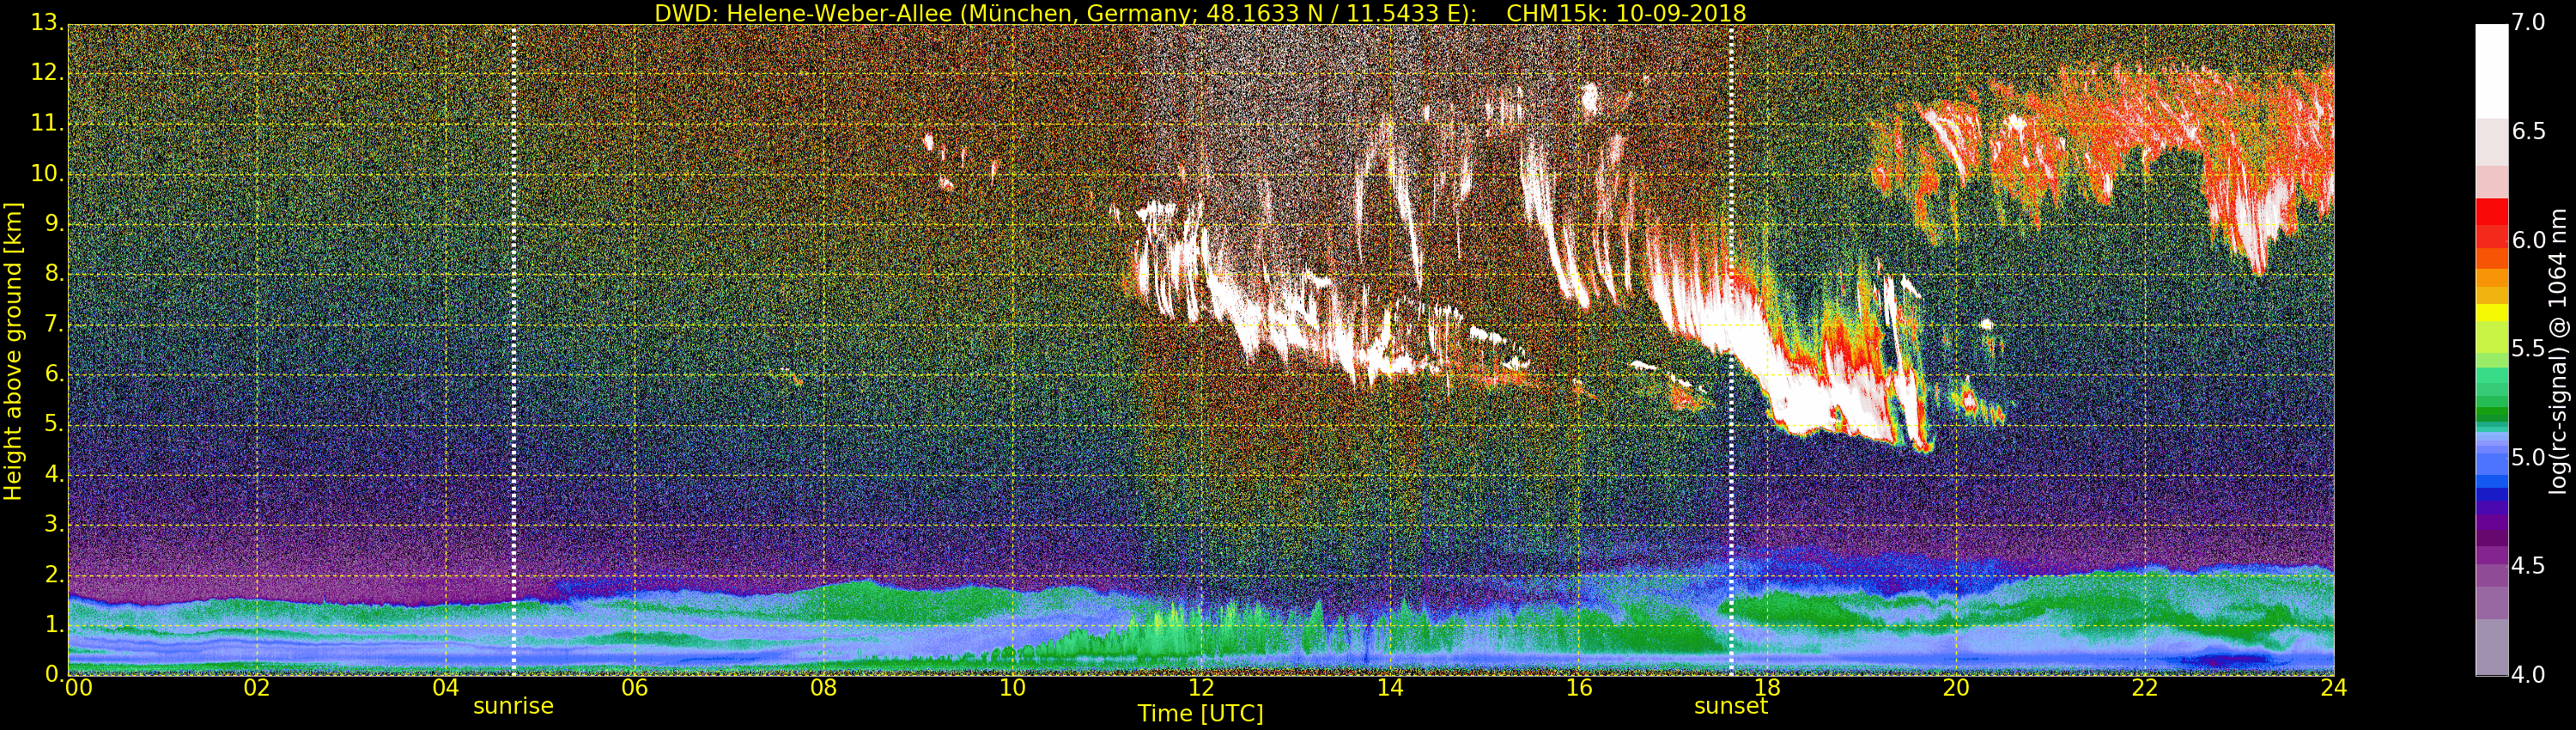Click the "12" time axis tick label
2576x730 pixels.
pyautogui.click(x=1201, y=688)
